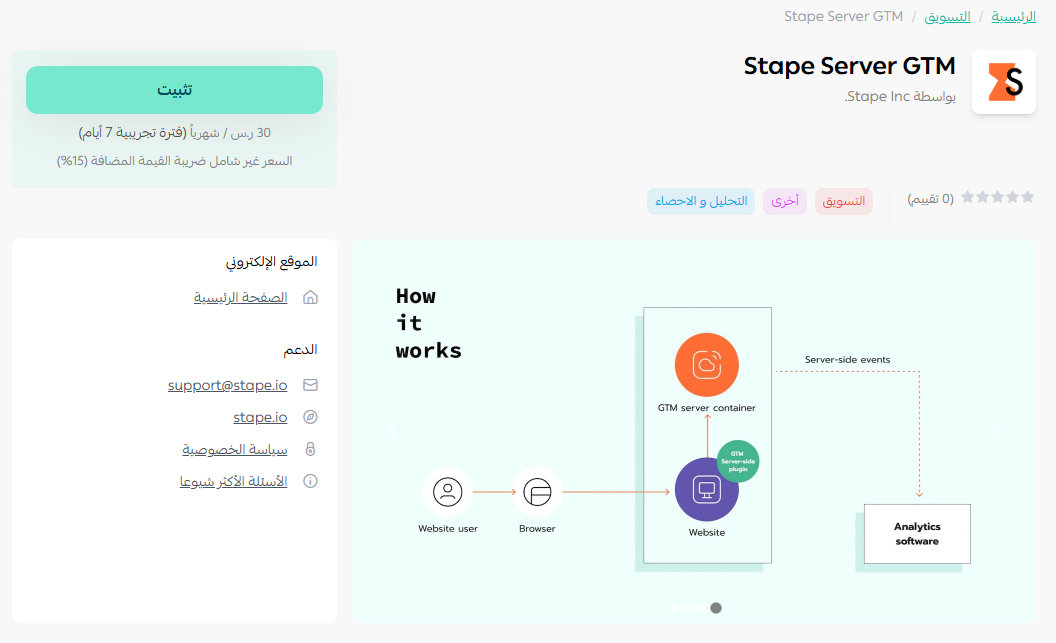
Task: Click the envelope icon next to support email
Action: 310,385
